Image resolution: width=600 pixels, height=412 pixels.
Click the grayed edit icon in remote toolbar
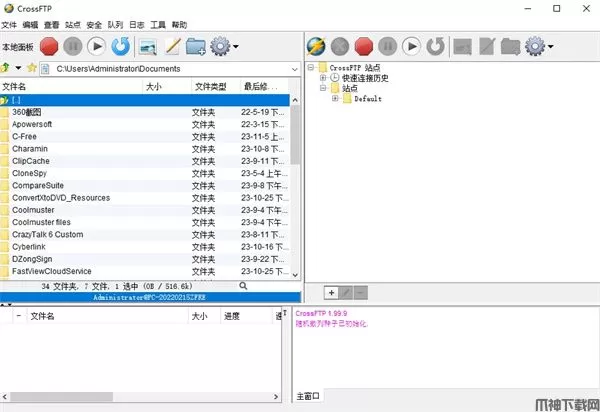(x=487, y=47)
